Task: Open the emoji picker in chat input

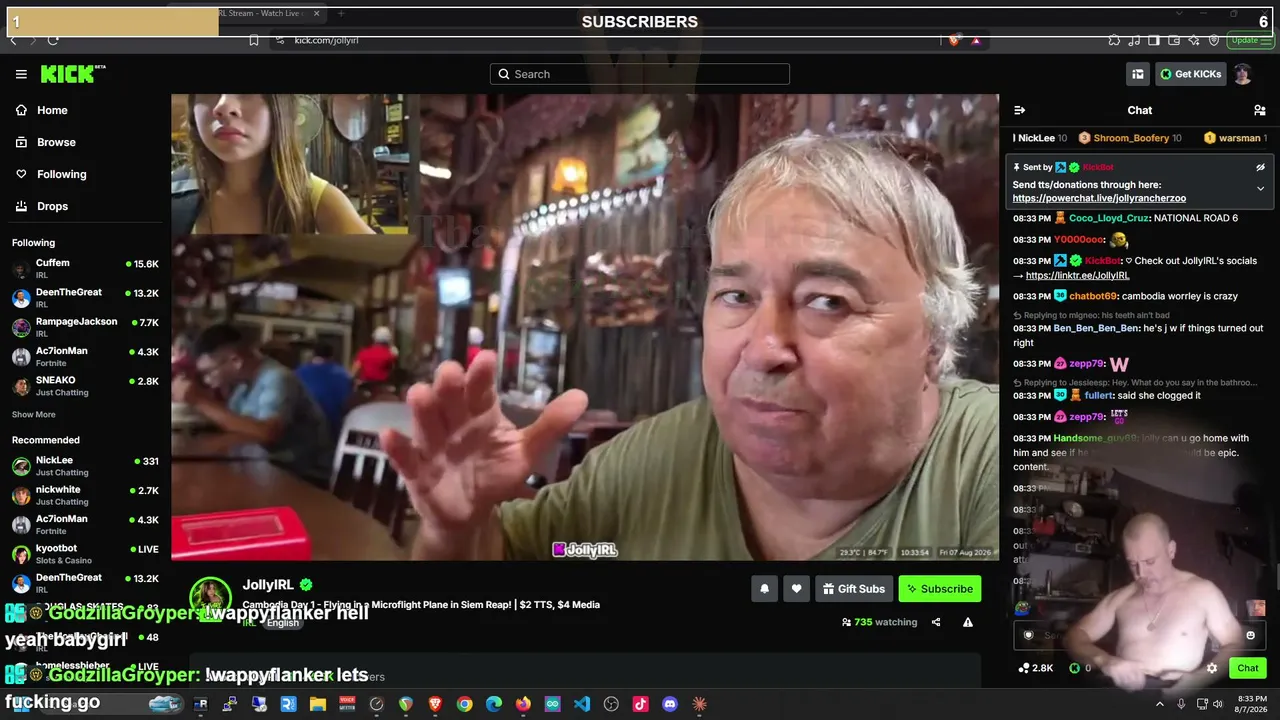Action: [x=1250, y=635]
